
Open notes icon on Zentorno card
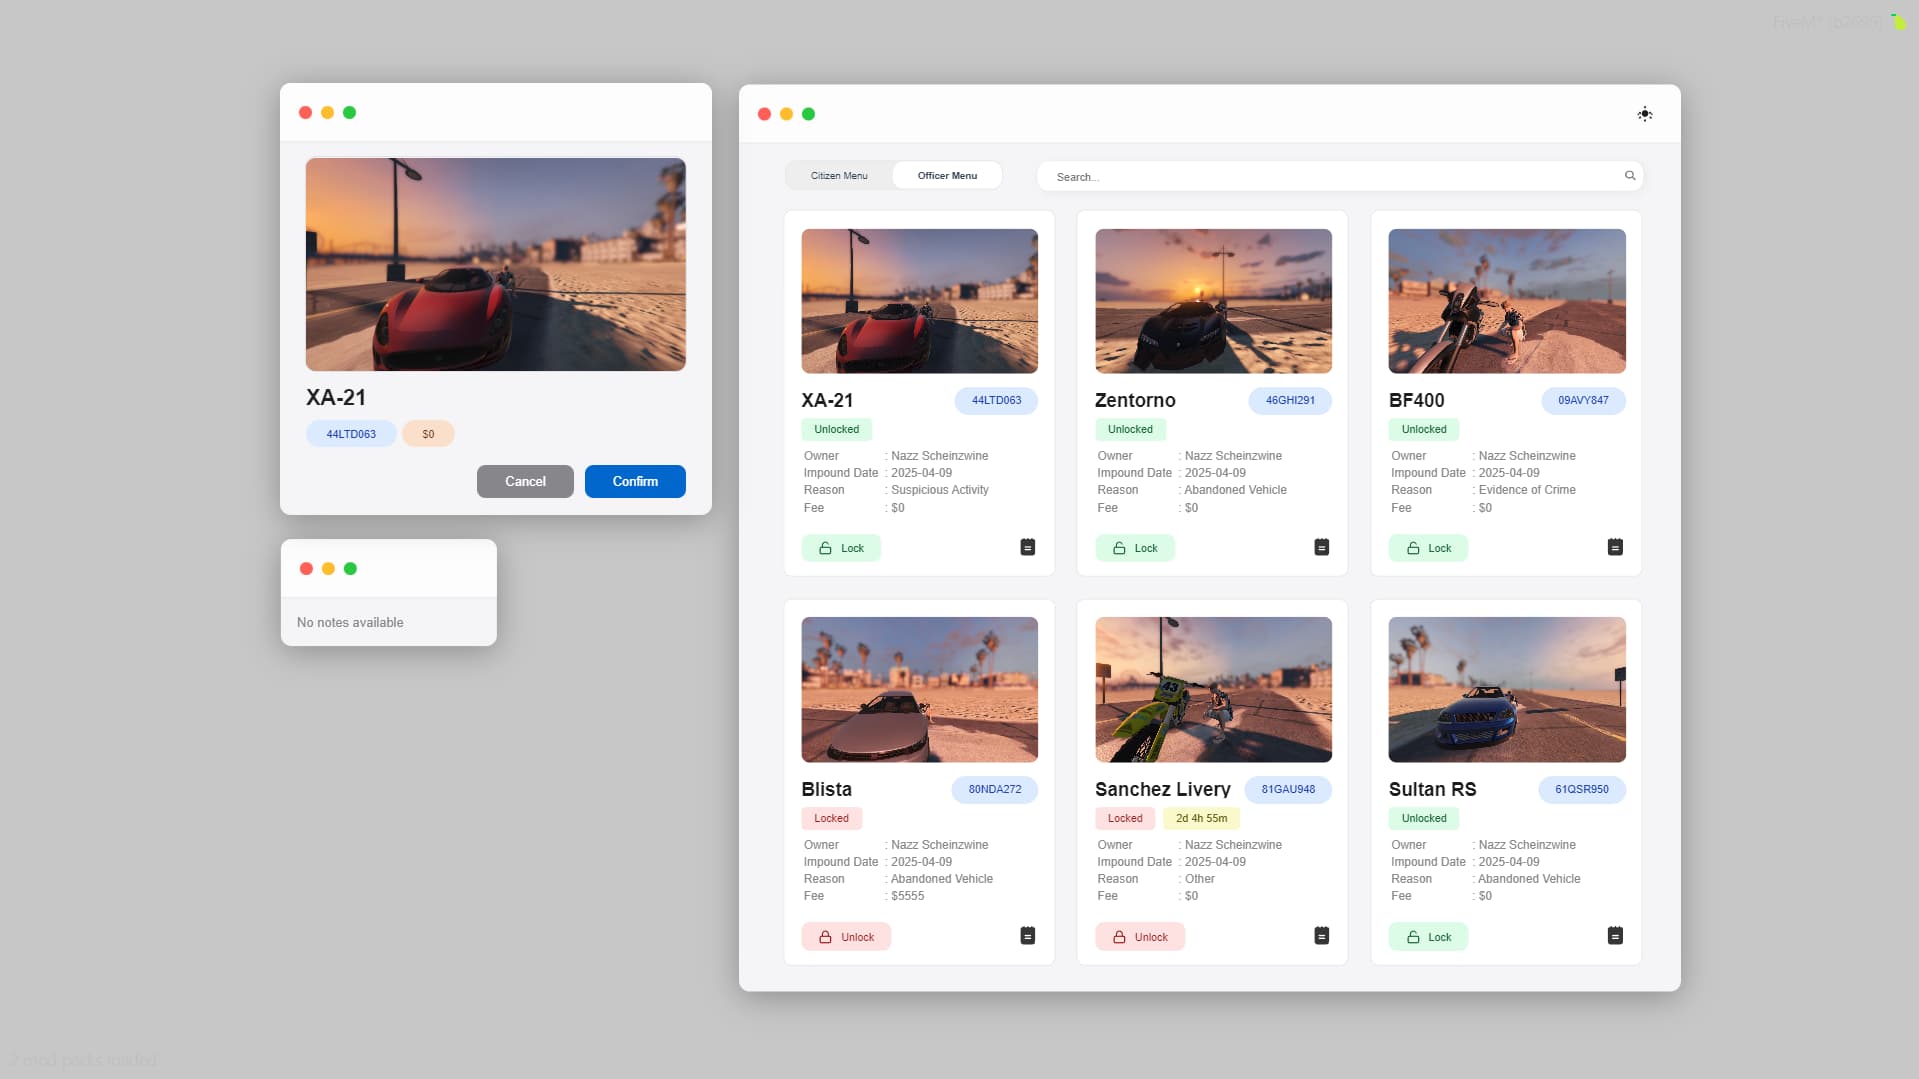pos(1321,547)
